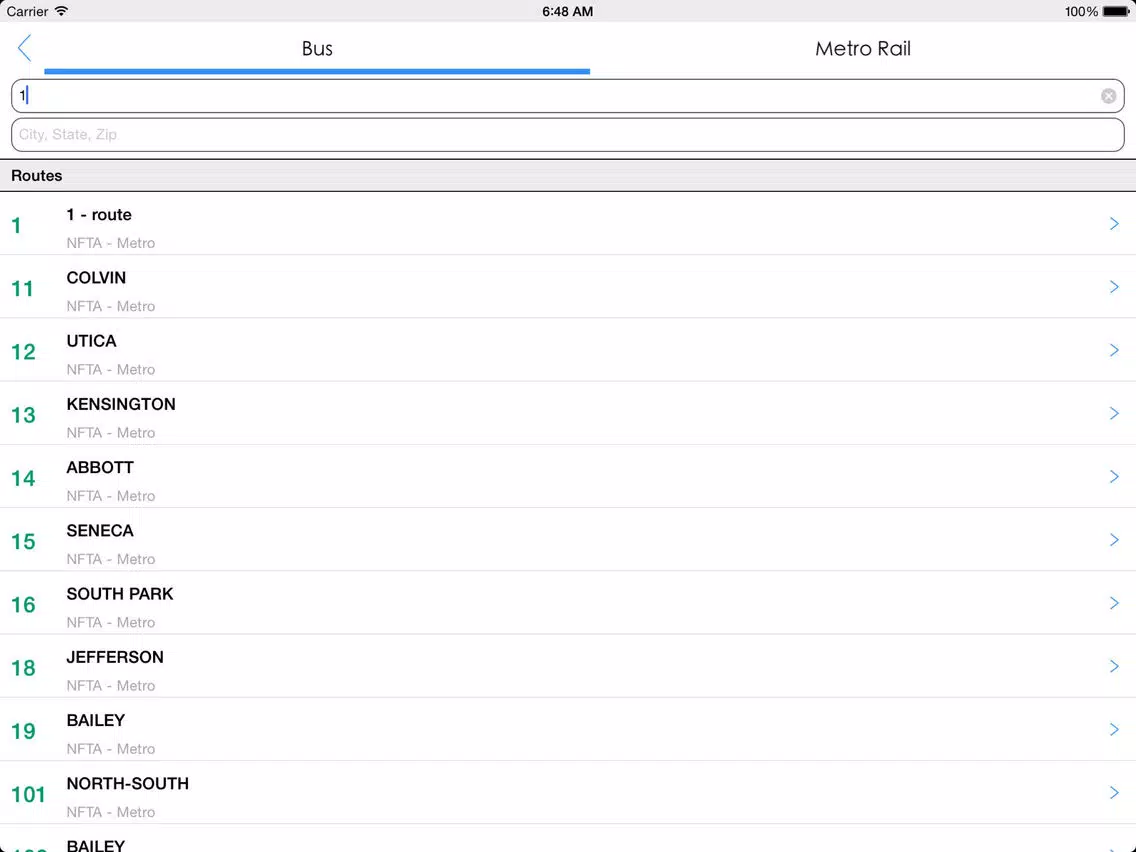1136x852 pixels.
Task: Focus the route search field containing 1
Action: (567, 96)
